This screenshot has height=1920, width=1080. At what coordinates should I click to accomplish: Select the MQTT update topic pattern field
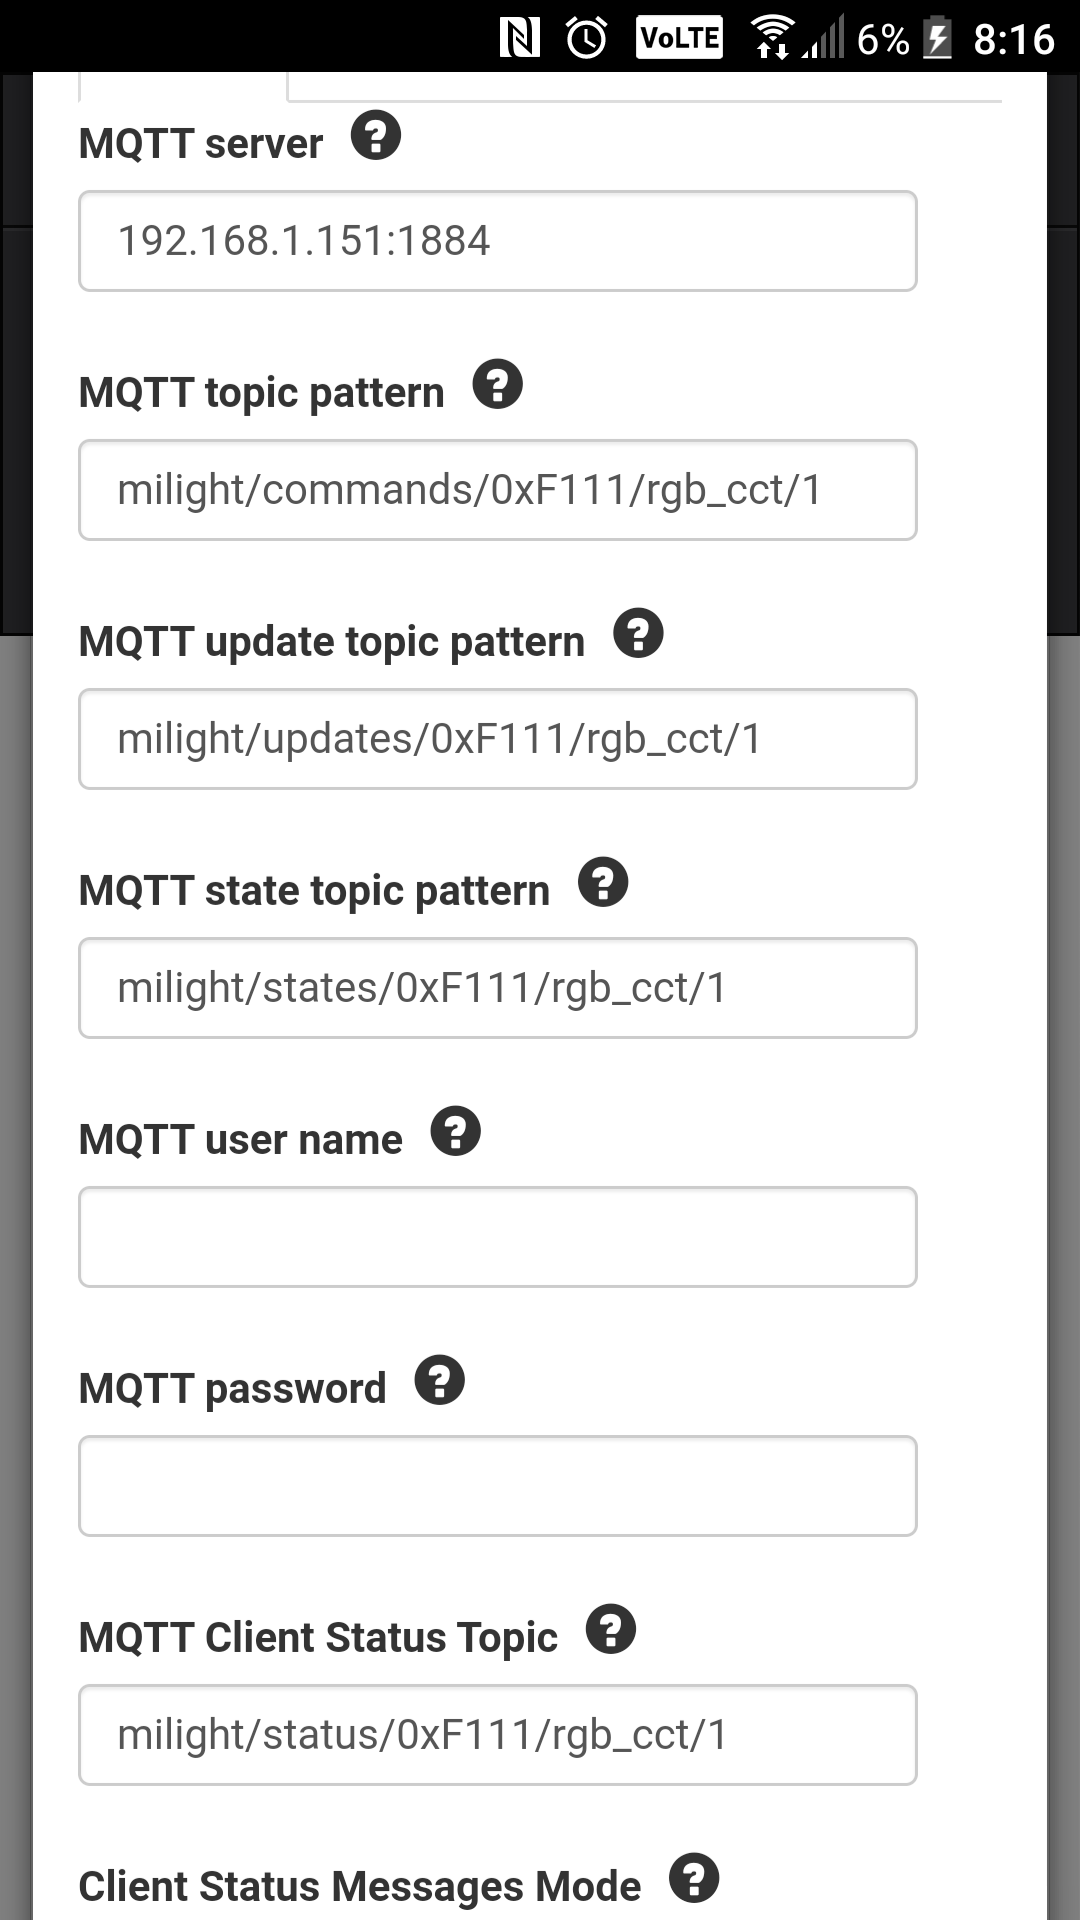498,739
